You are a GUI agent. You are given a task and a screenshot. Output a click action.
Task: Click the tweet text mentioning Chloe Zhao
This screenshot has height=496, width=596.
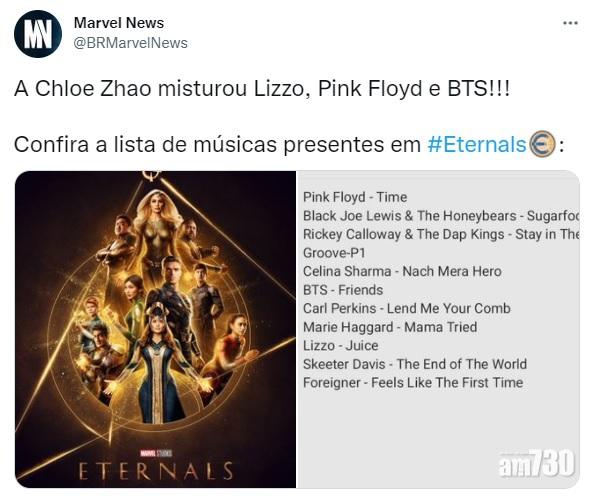click(262, 89)
